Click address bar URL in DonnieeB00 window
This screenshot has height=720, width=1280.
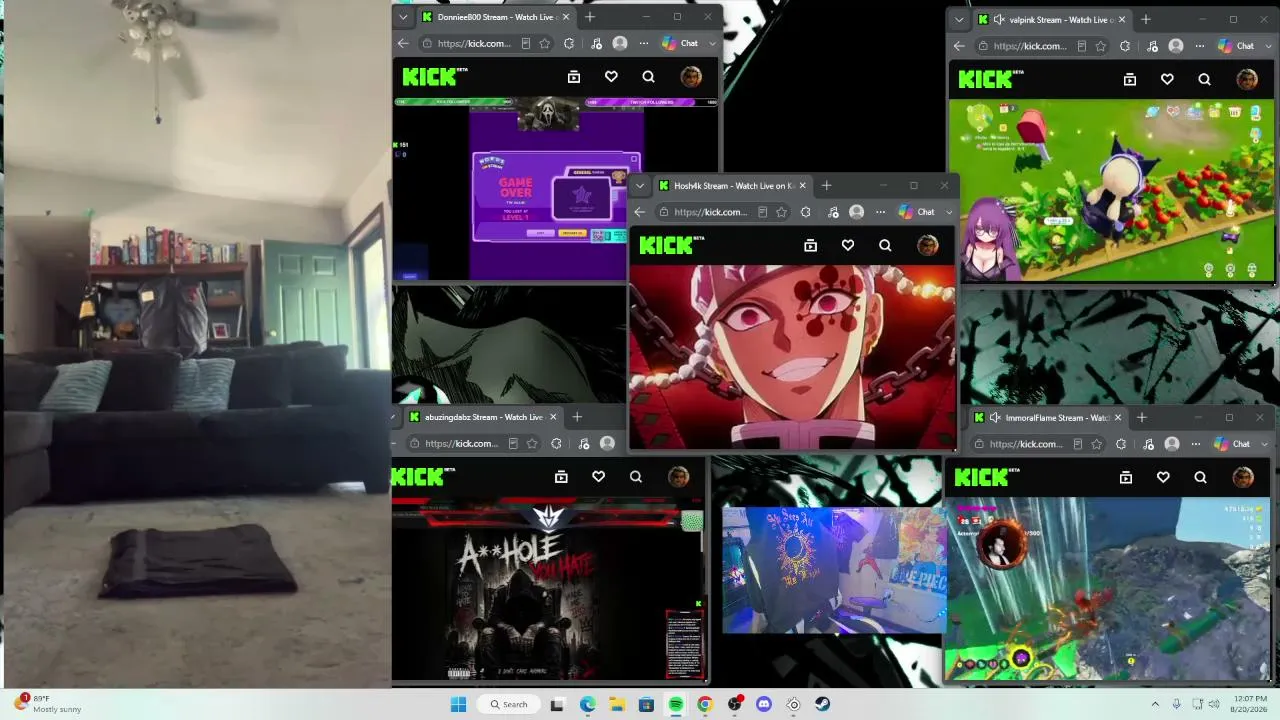tap(474, 44)
